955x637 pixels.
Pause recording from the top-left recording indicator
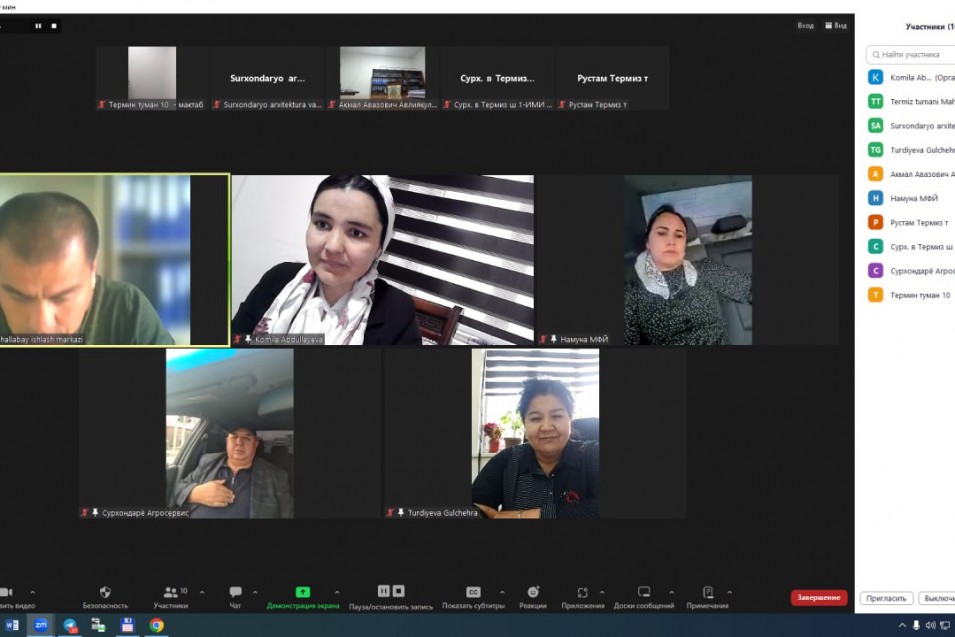coord(38,26)
